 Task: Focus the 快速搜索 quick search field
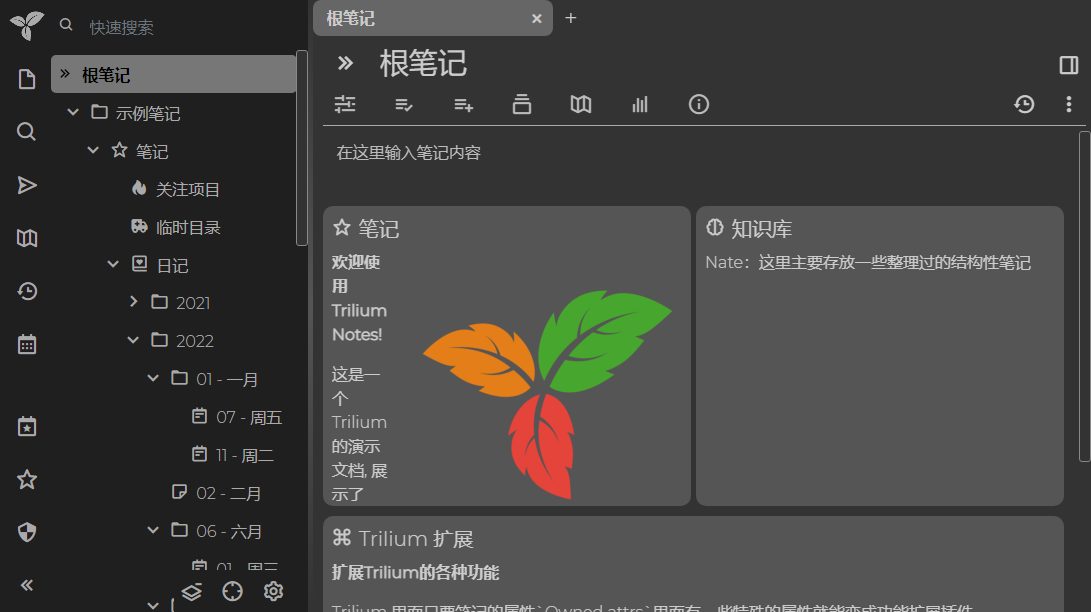pos(188,27)
